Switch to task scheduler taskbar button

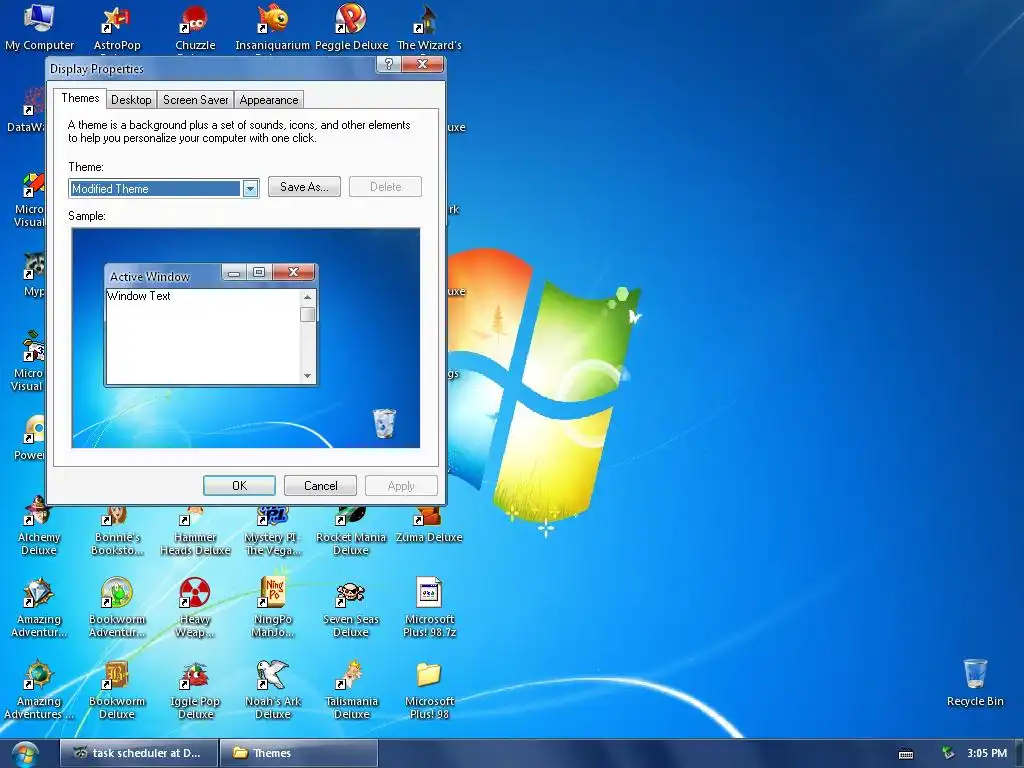138,753
